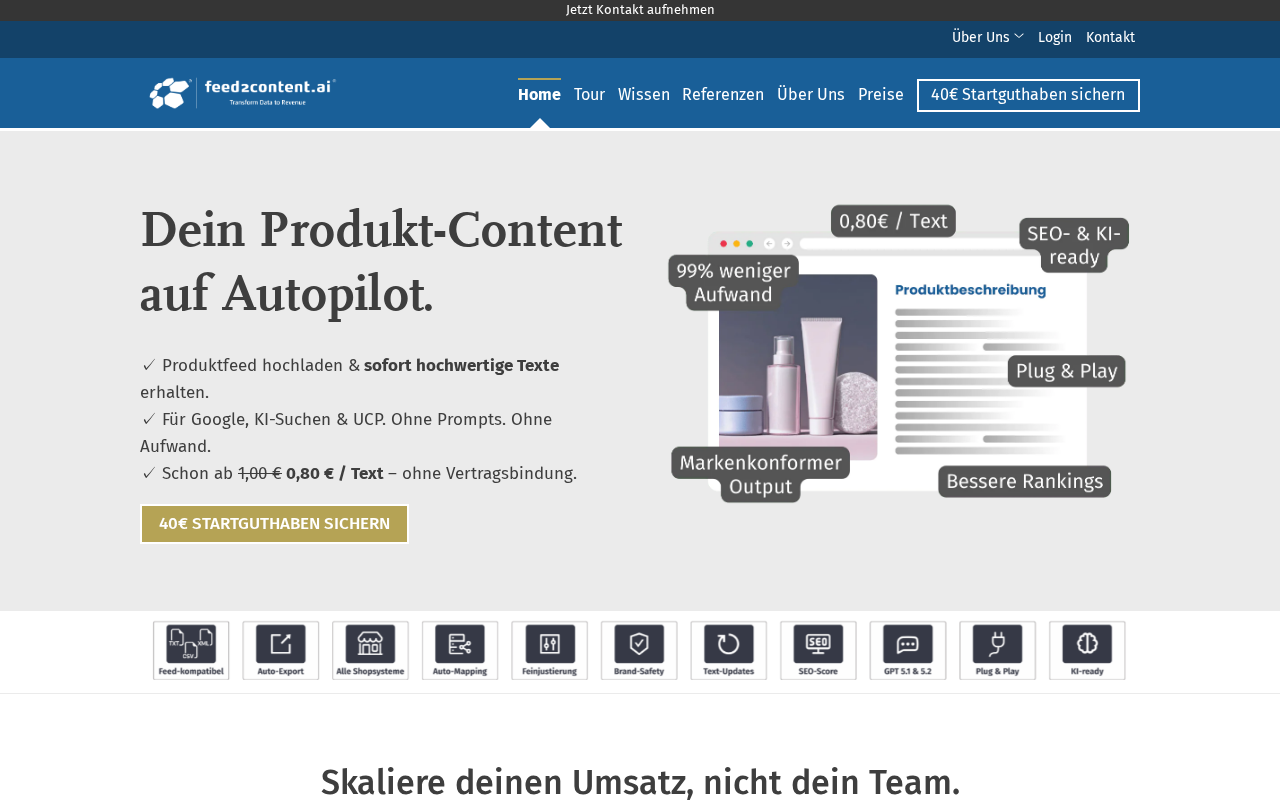This screenshot has width=1280, height=800.
Task: Click the "Plug & Play" badge on the illustration
Action: [x=1066, y=371]
